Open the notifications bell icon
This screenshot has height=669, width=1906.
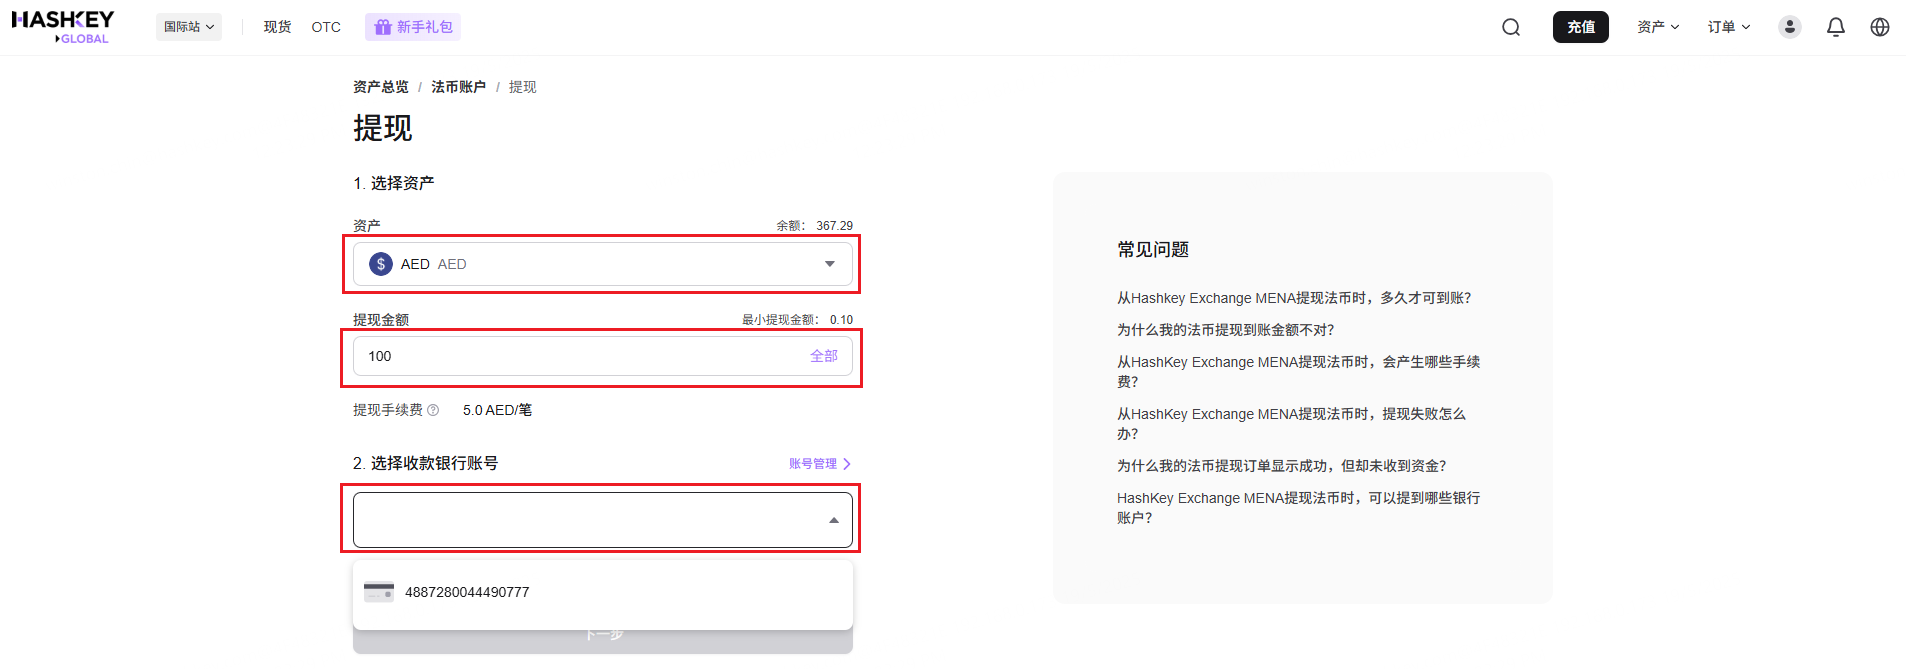pyautogui.click(x=1835, y=27)
